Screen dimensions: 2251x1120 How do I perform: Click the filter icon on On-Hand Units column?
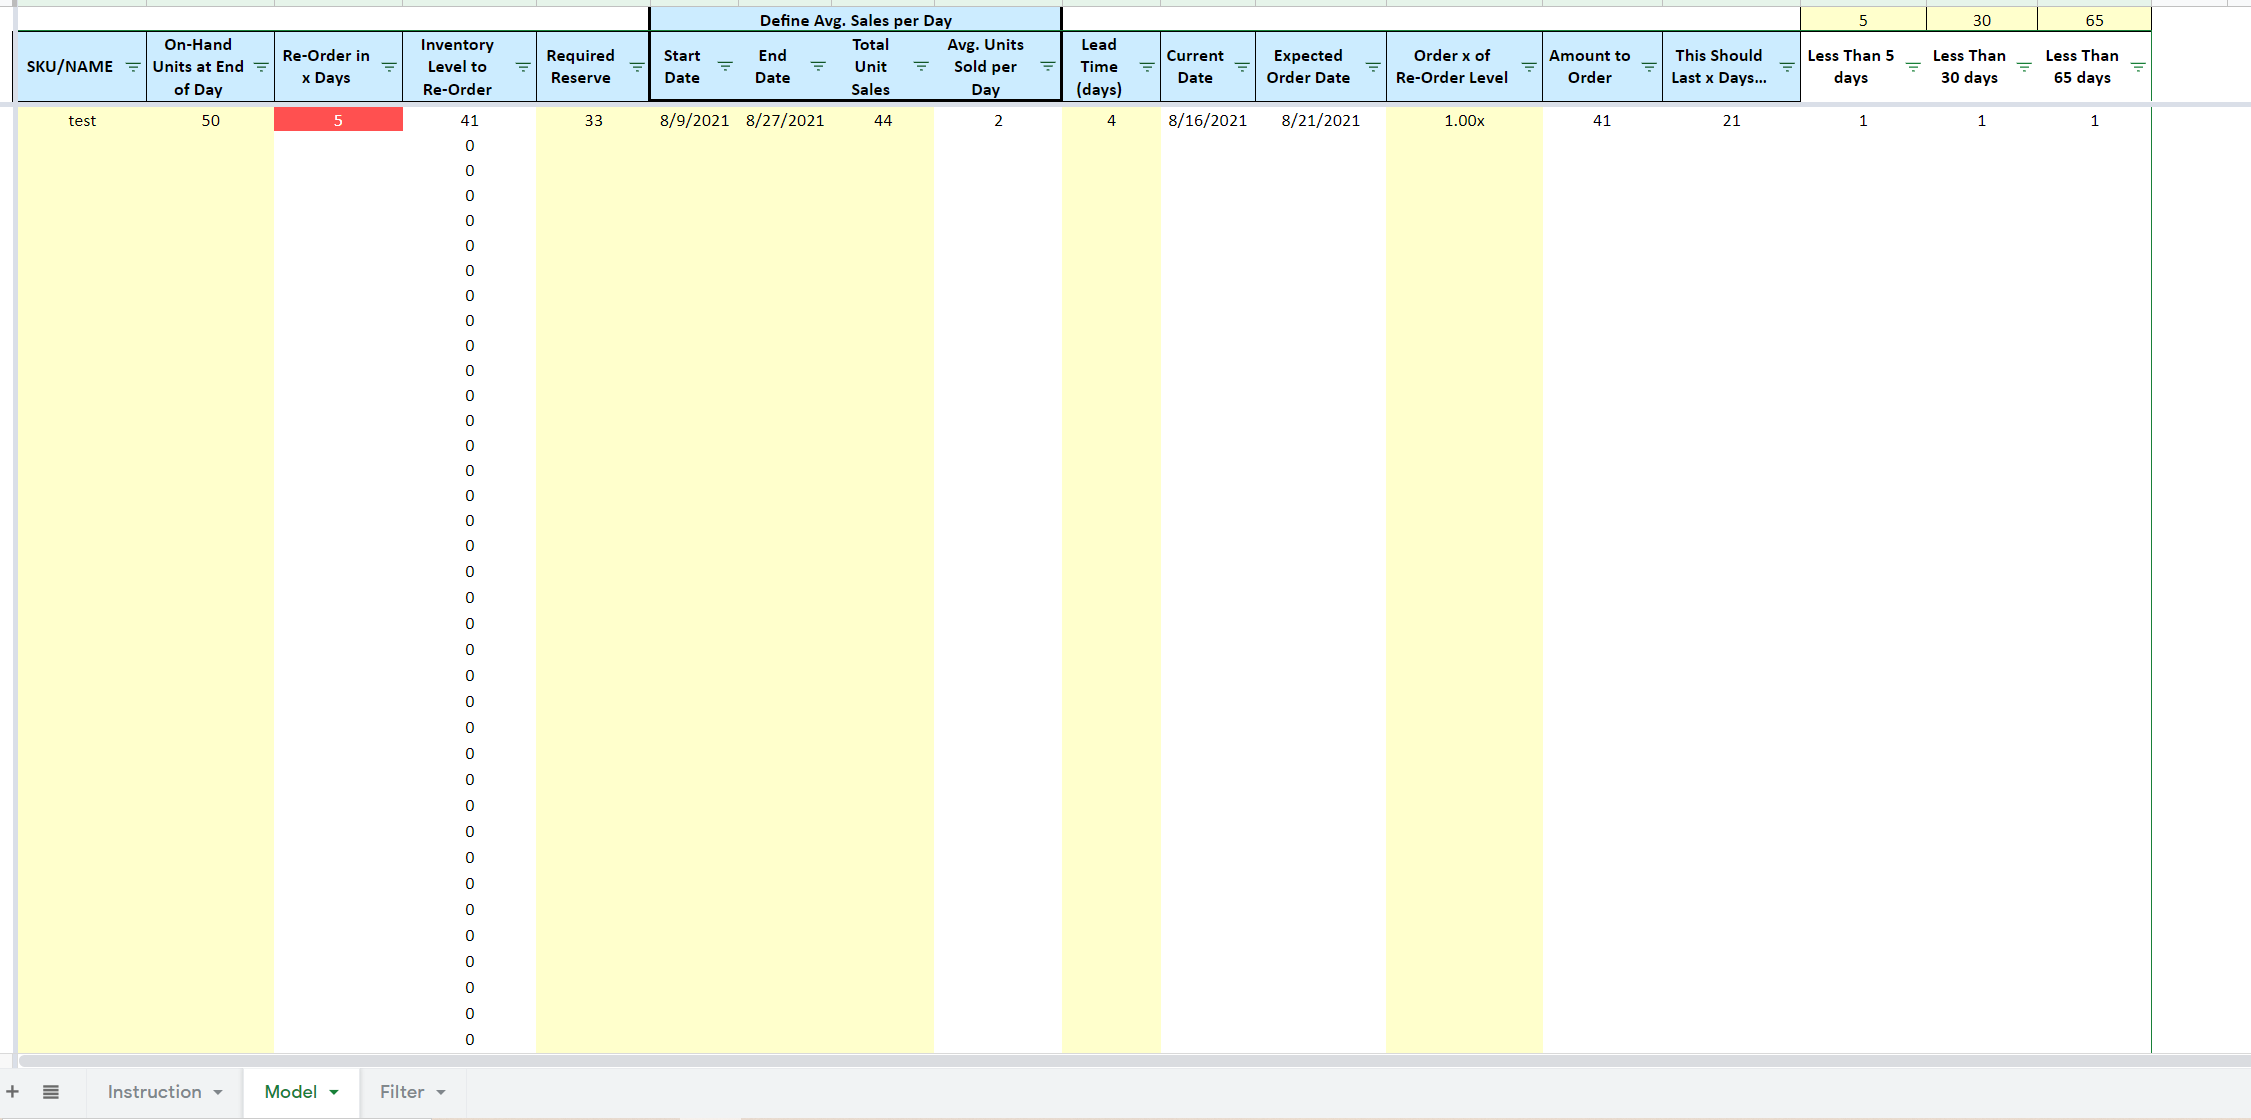(x=261, y=66)
